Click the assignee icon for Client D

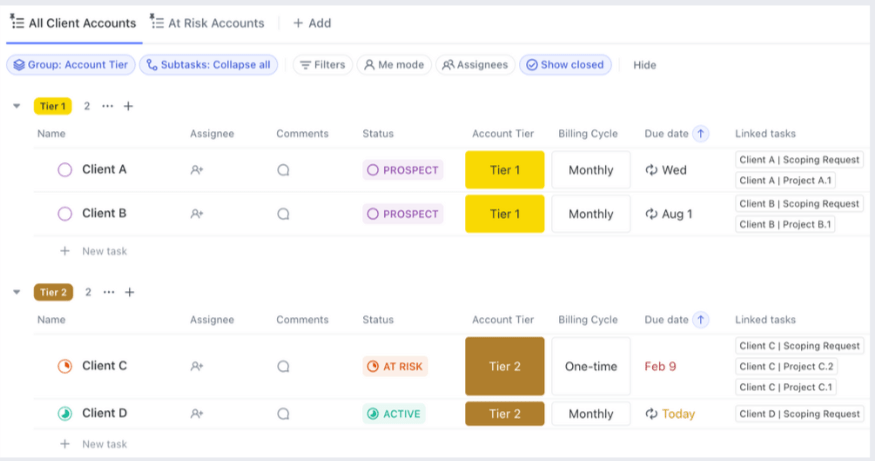197,414
